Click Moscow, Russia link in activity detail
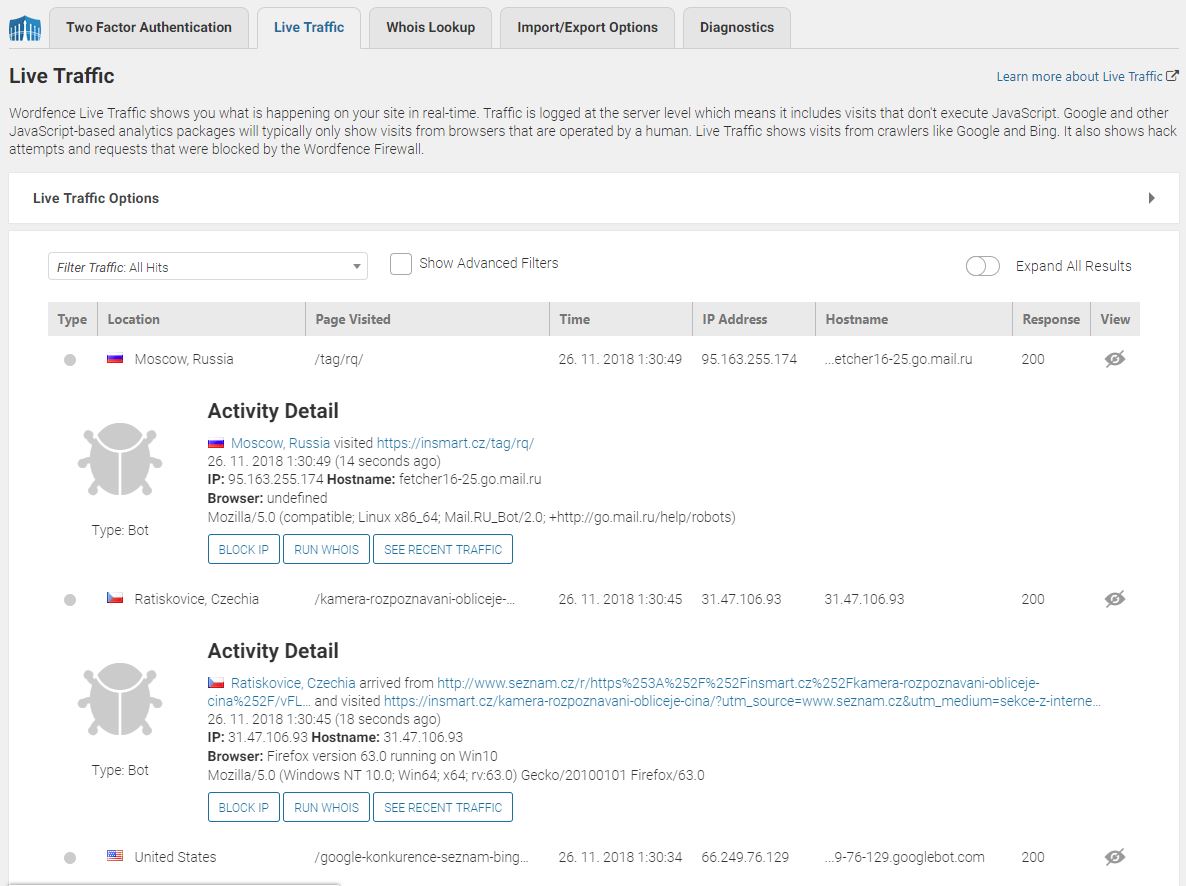 tap(281, 443)
